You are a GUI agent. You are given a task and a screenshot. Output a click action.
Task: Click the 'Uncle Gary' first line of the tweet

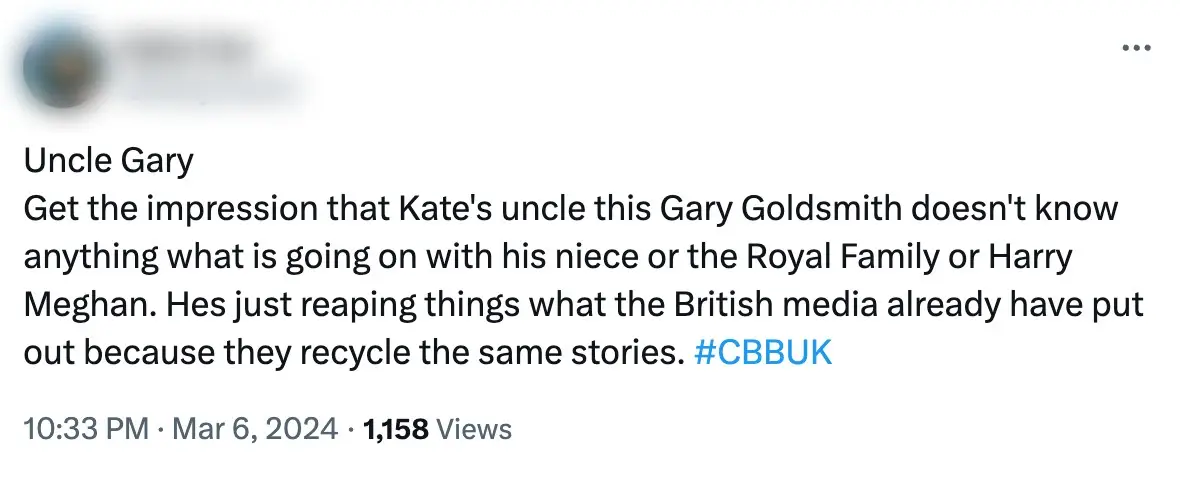point(107,161)
